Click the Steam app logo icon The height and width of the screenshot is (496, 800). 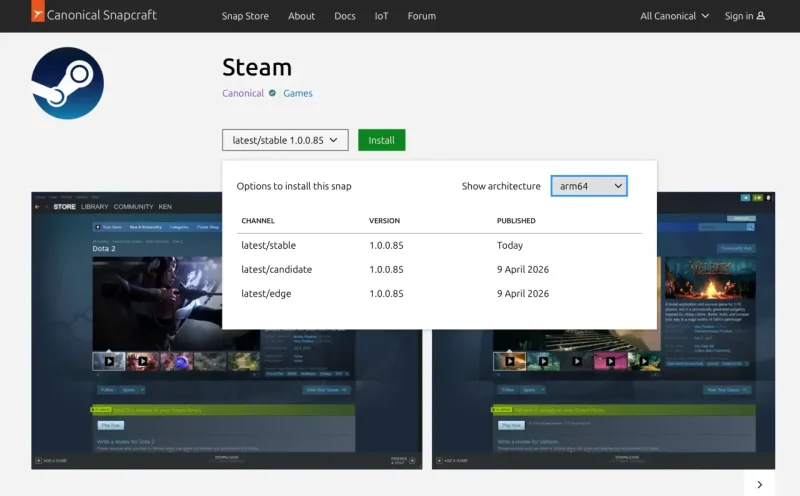[67, 83]
